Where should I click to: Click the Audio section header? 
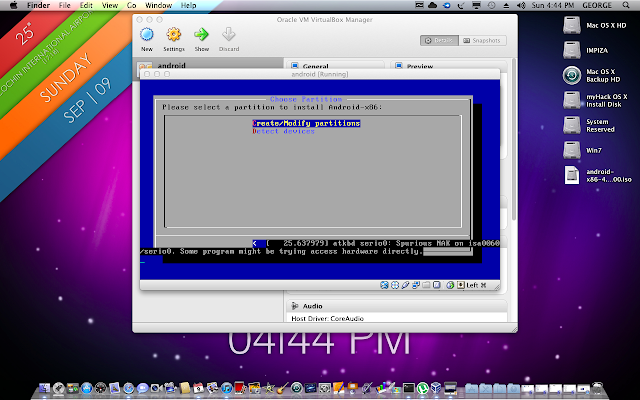coord(313,306)
